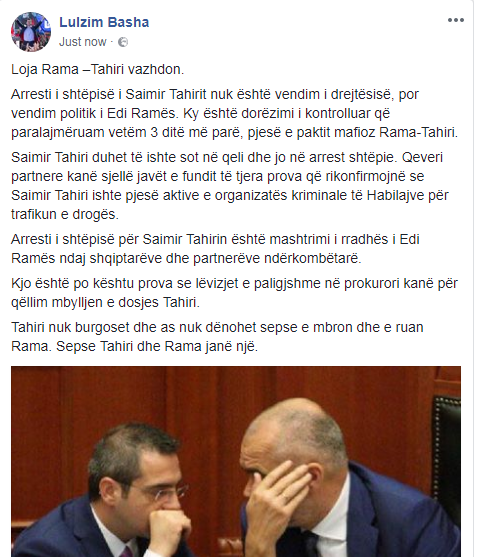The height and width of the screenshot is (557, 477).
Task: Click paragraph starting 'Saimir Tahiri duhet të ishte'
Action: pos(230,186)
